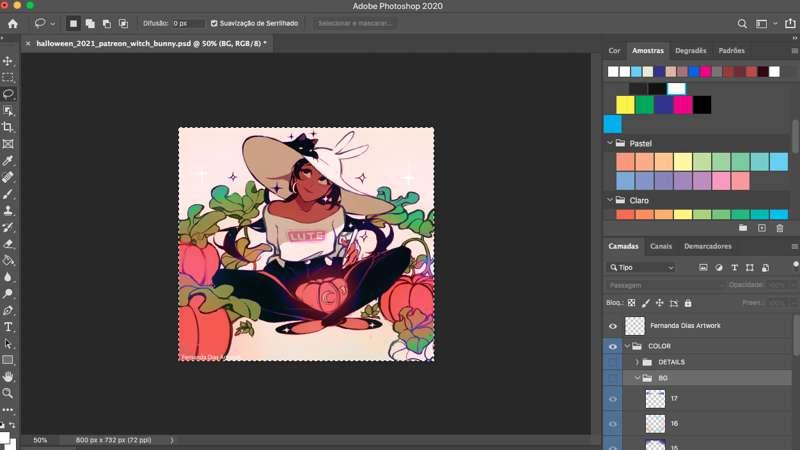Screen dimensions: 800x450
Task: Open the status bar info arrow
Action: tap(171, 440)
